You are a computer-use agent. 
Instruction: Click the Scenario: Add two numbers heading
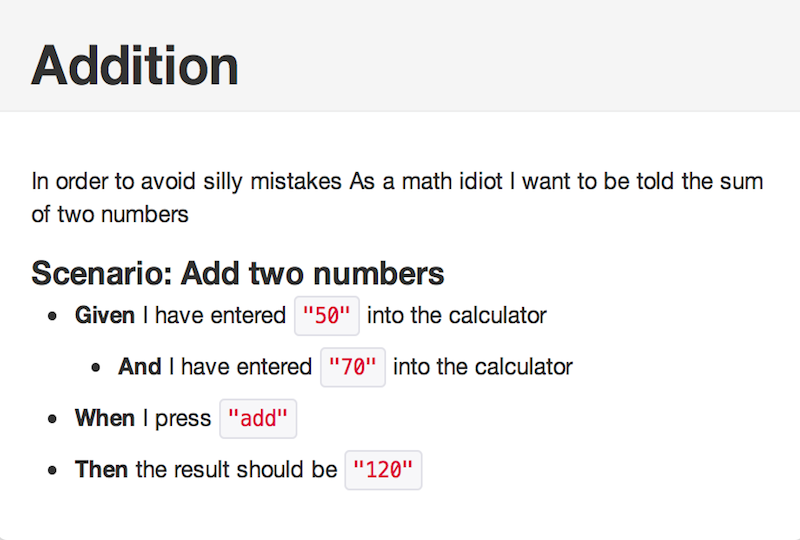[x=238, y=273]
